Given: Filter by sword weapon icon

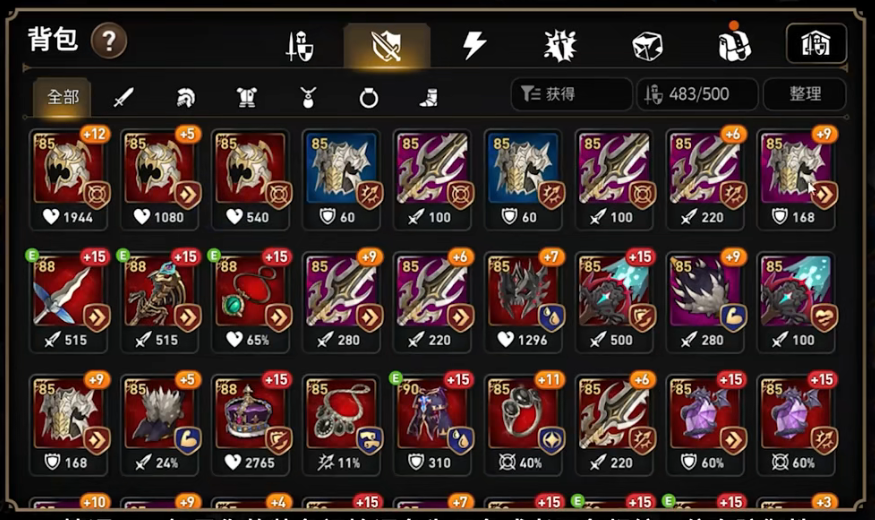Looking at the screenshot, I should coord(123,98).
